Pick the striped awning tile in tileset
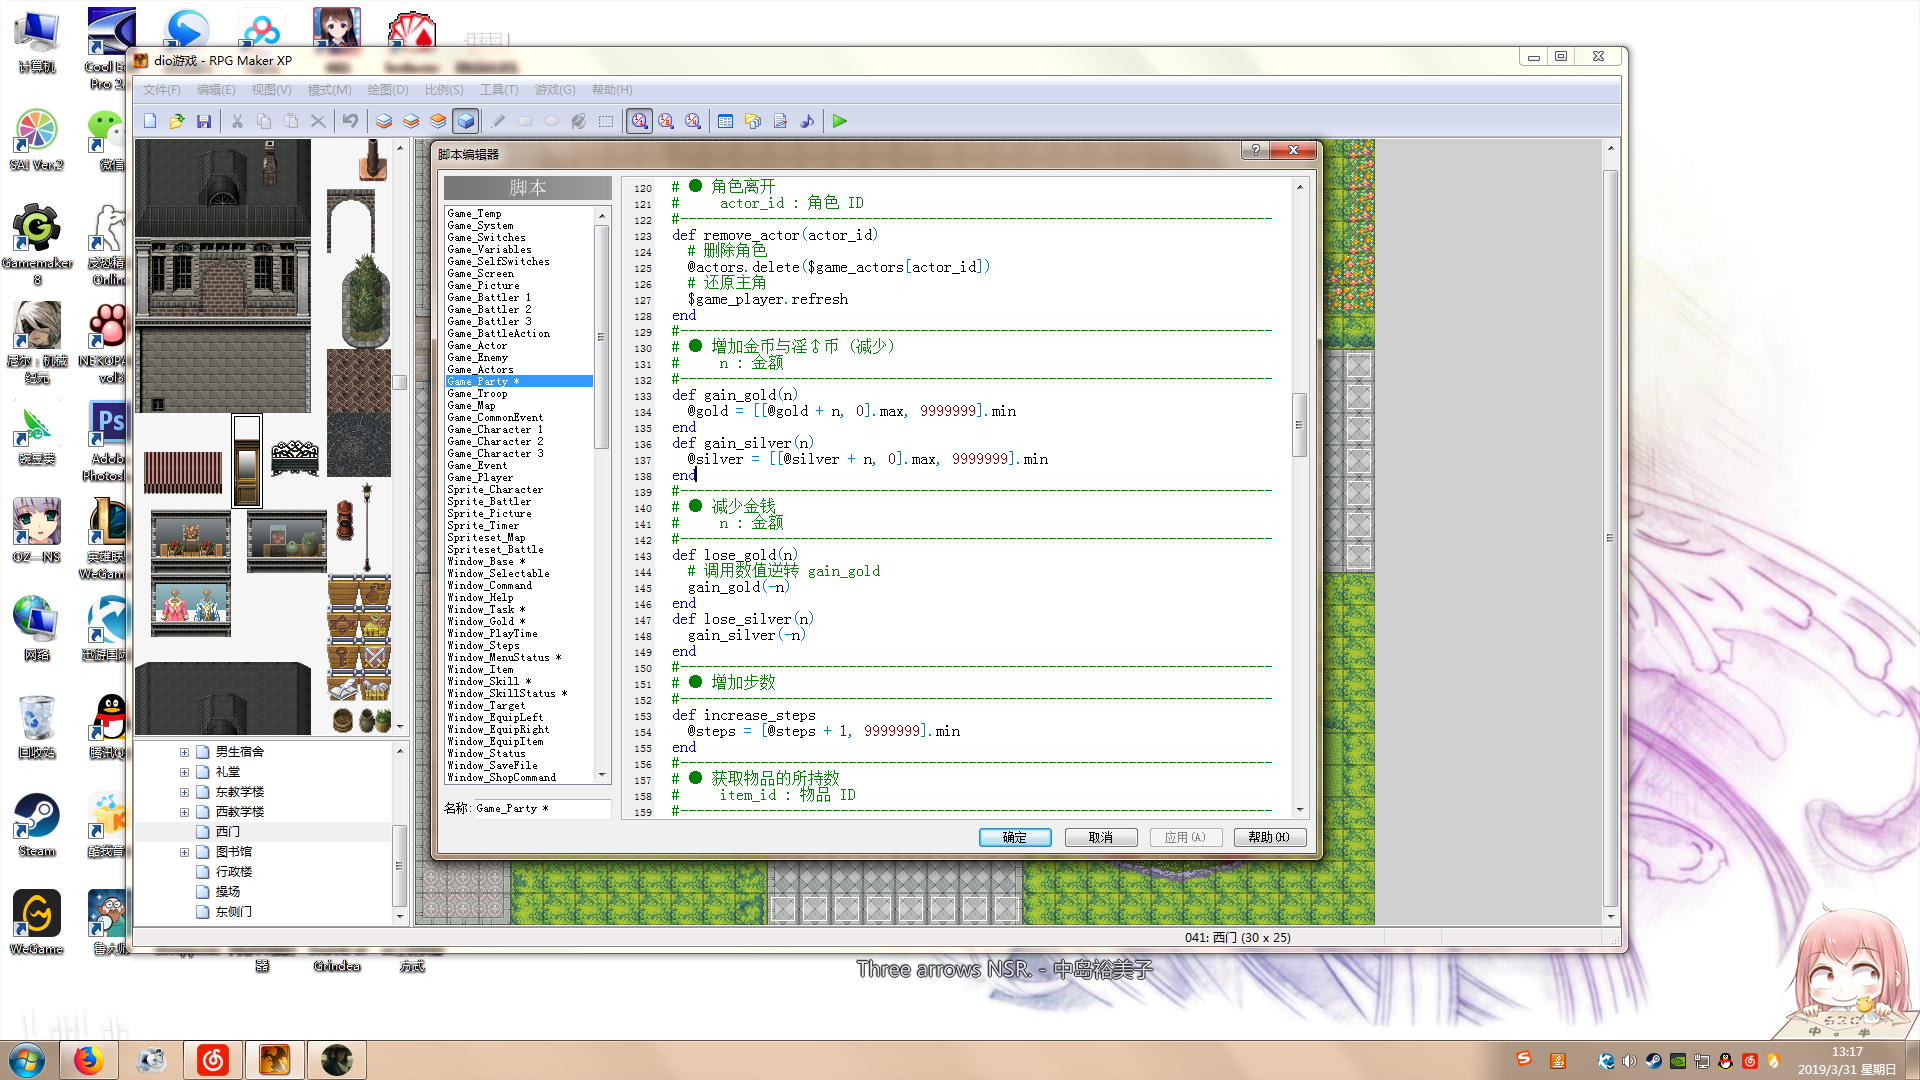 [x=183, y=472]
